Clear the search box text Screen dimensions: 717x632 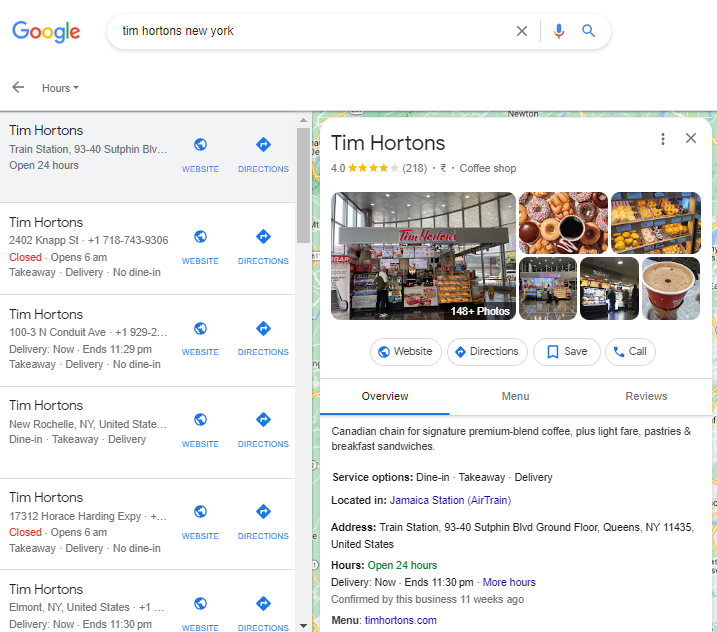[522, 31]
